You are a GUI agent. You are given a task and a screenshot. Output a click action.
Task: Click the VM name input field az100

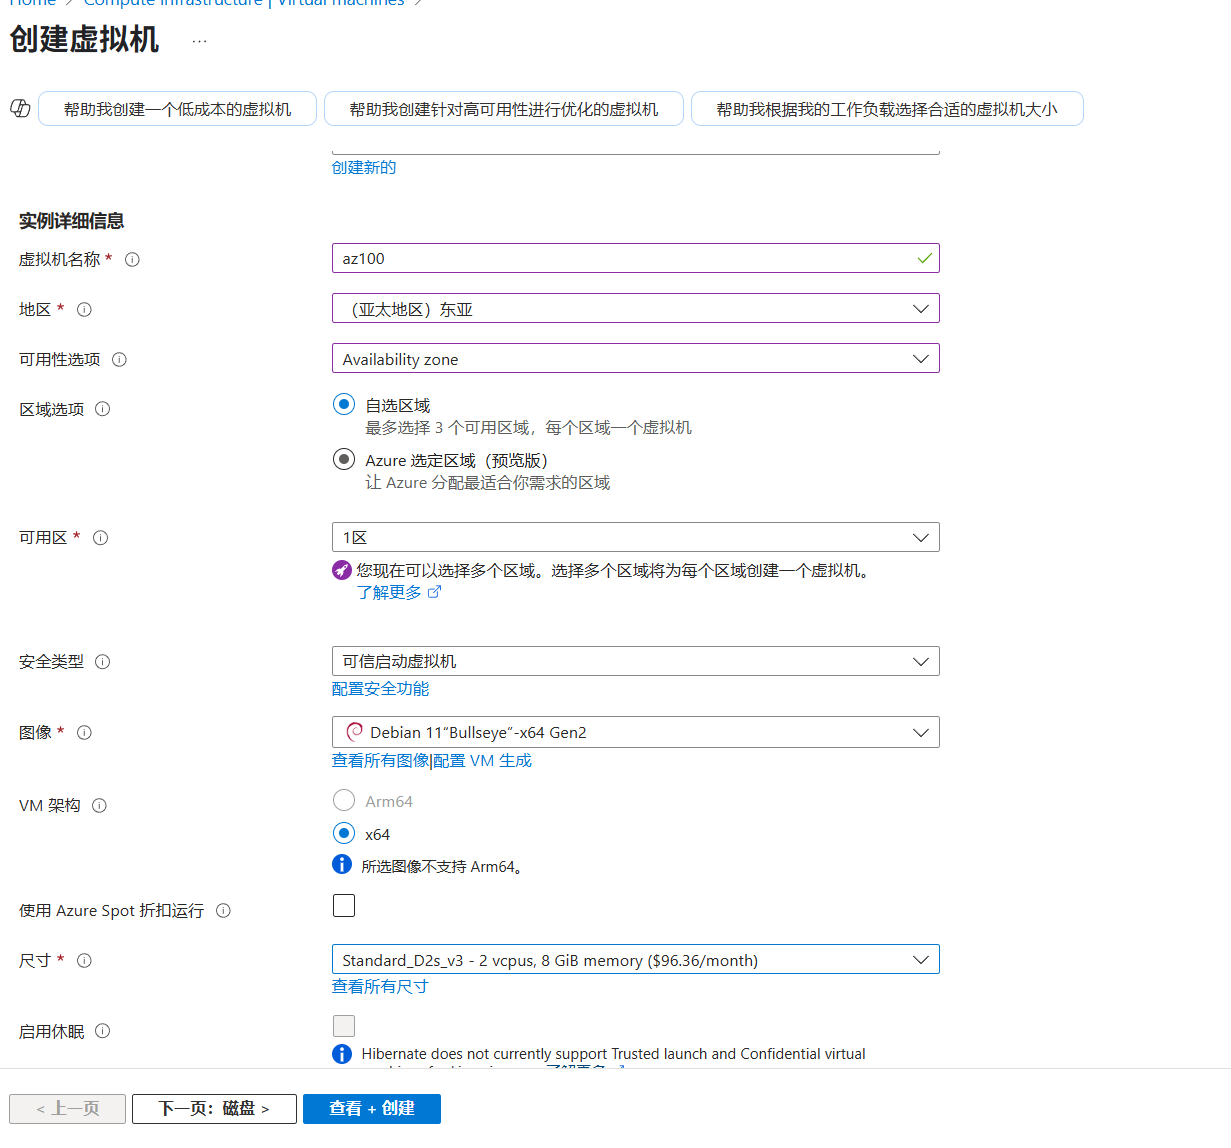[635, 258]
